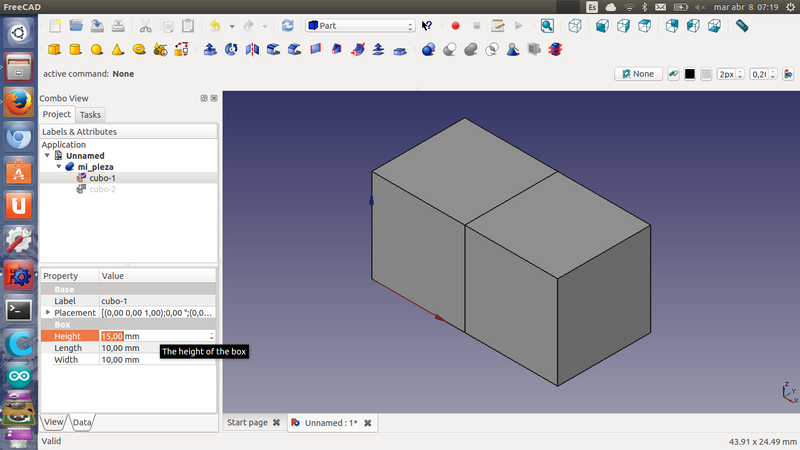
Task: Create a Box primitive from the Part toolbar
Action: 54,49
